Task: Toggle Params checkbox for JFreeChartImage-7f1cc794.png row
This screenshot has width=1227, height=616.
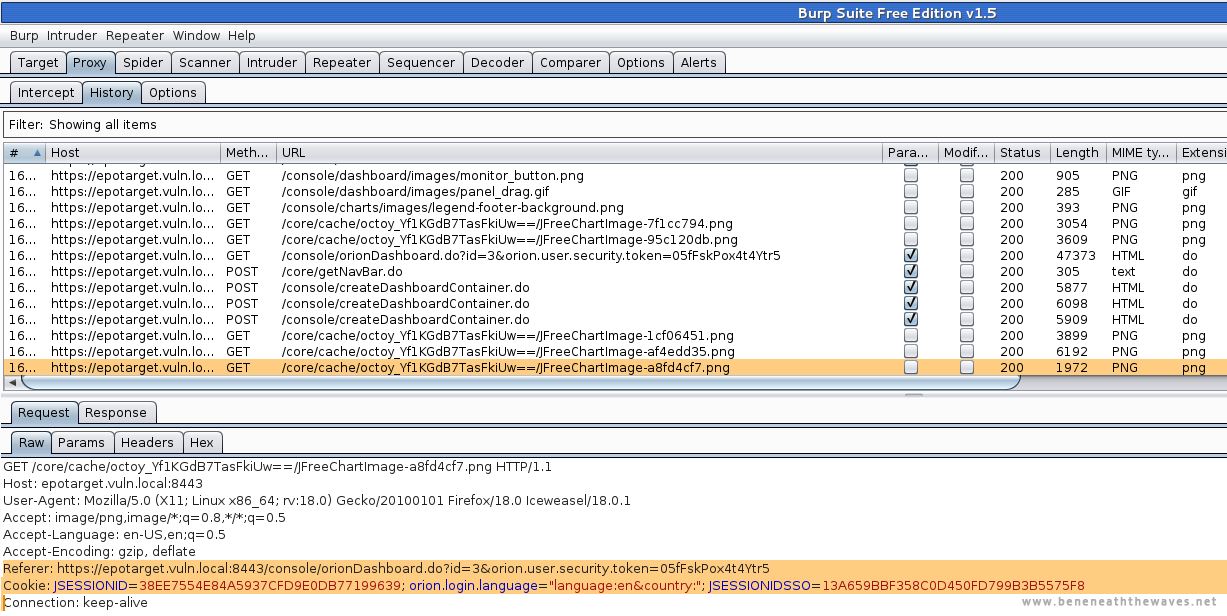Action: (x=911, y=223)
